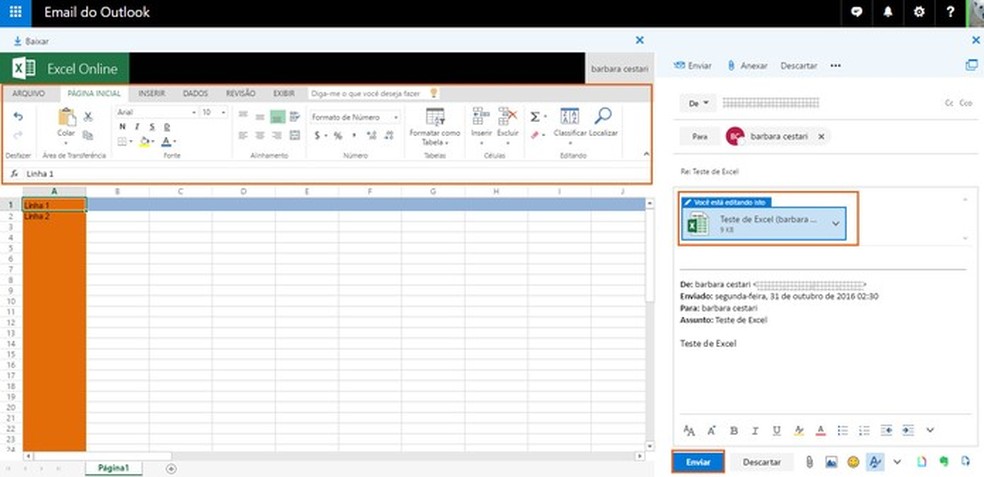
Task: Open Formatar como Tabela menu
Action: (435, 127)
